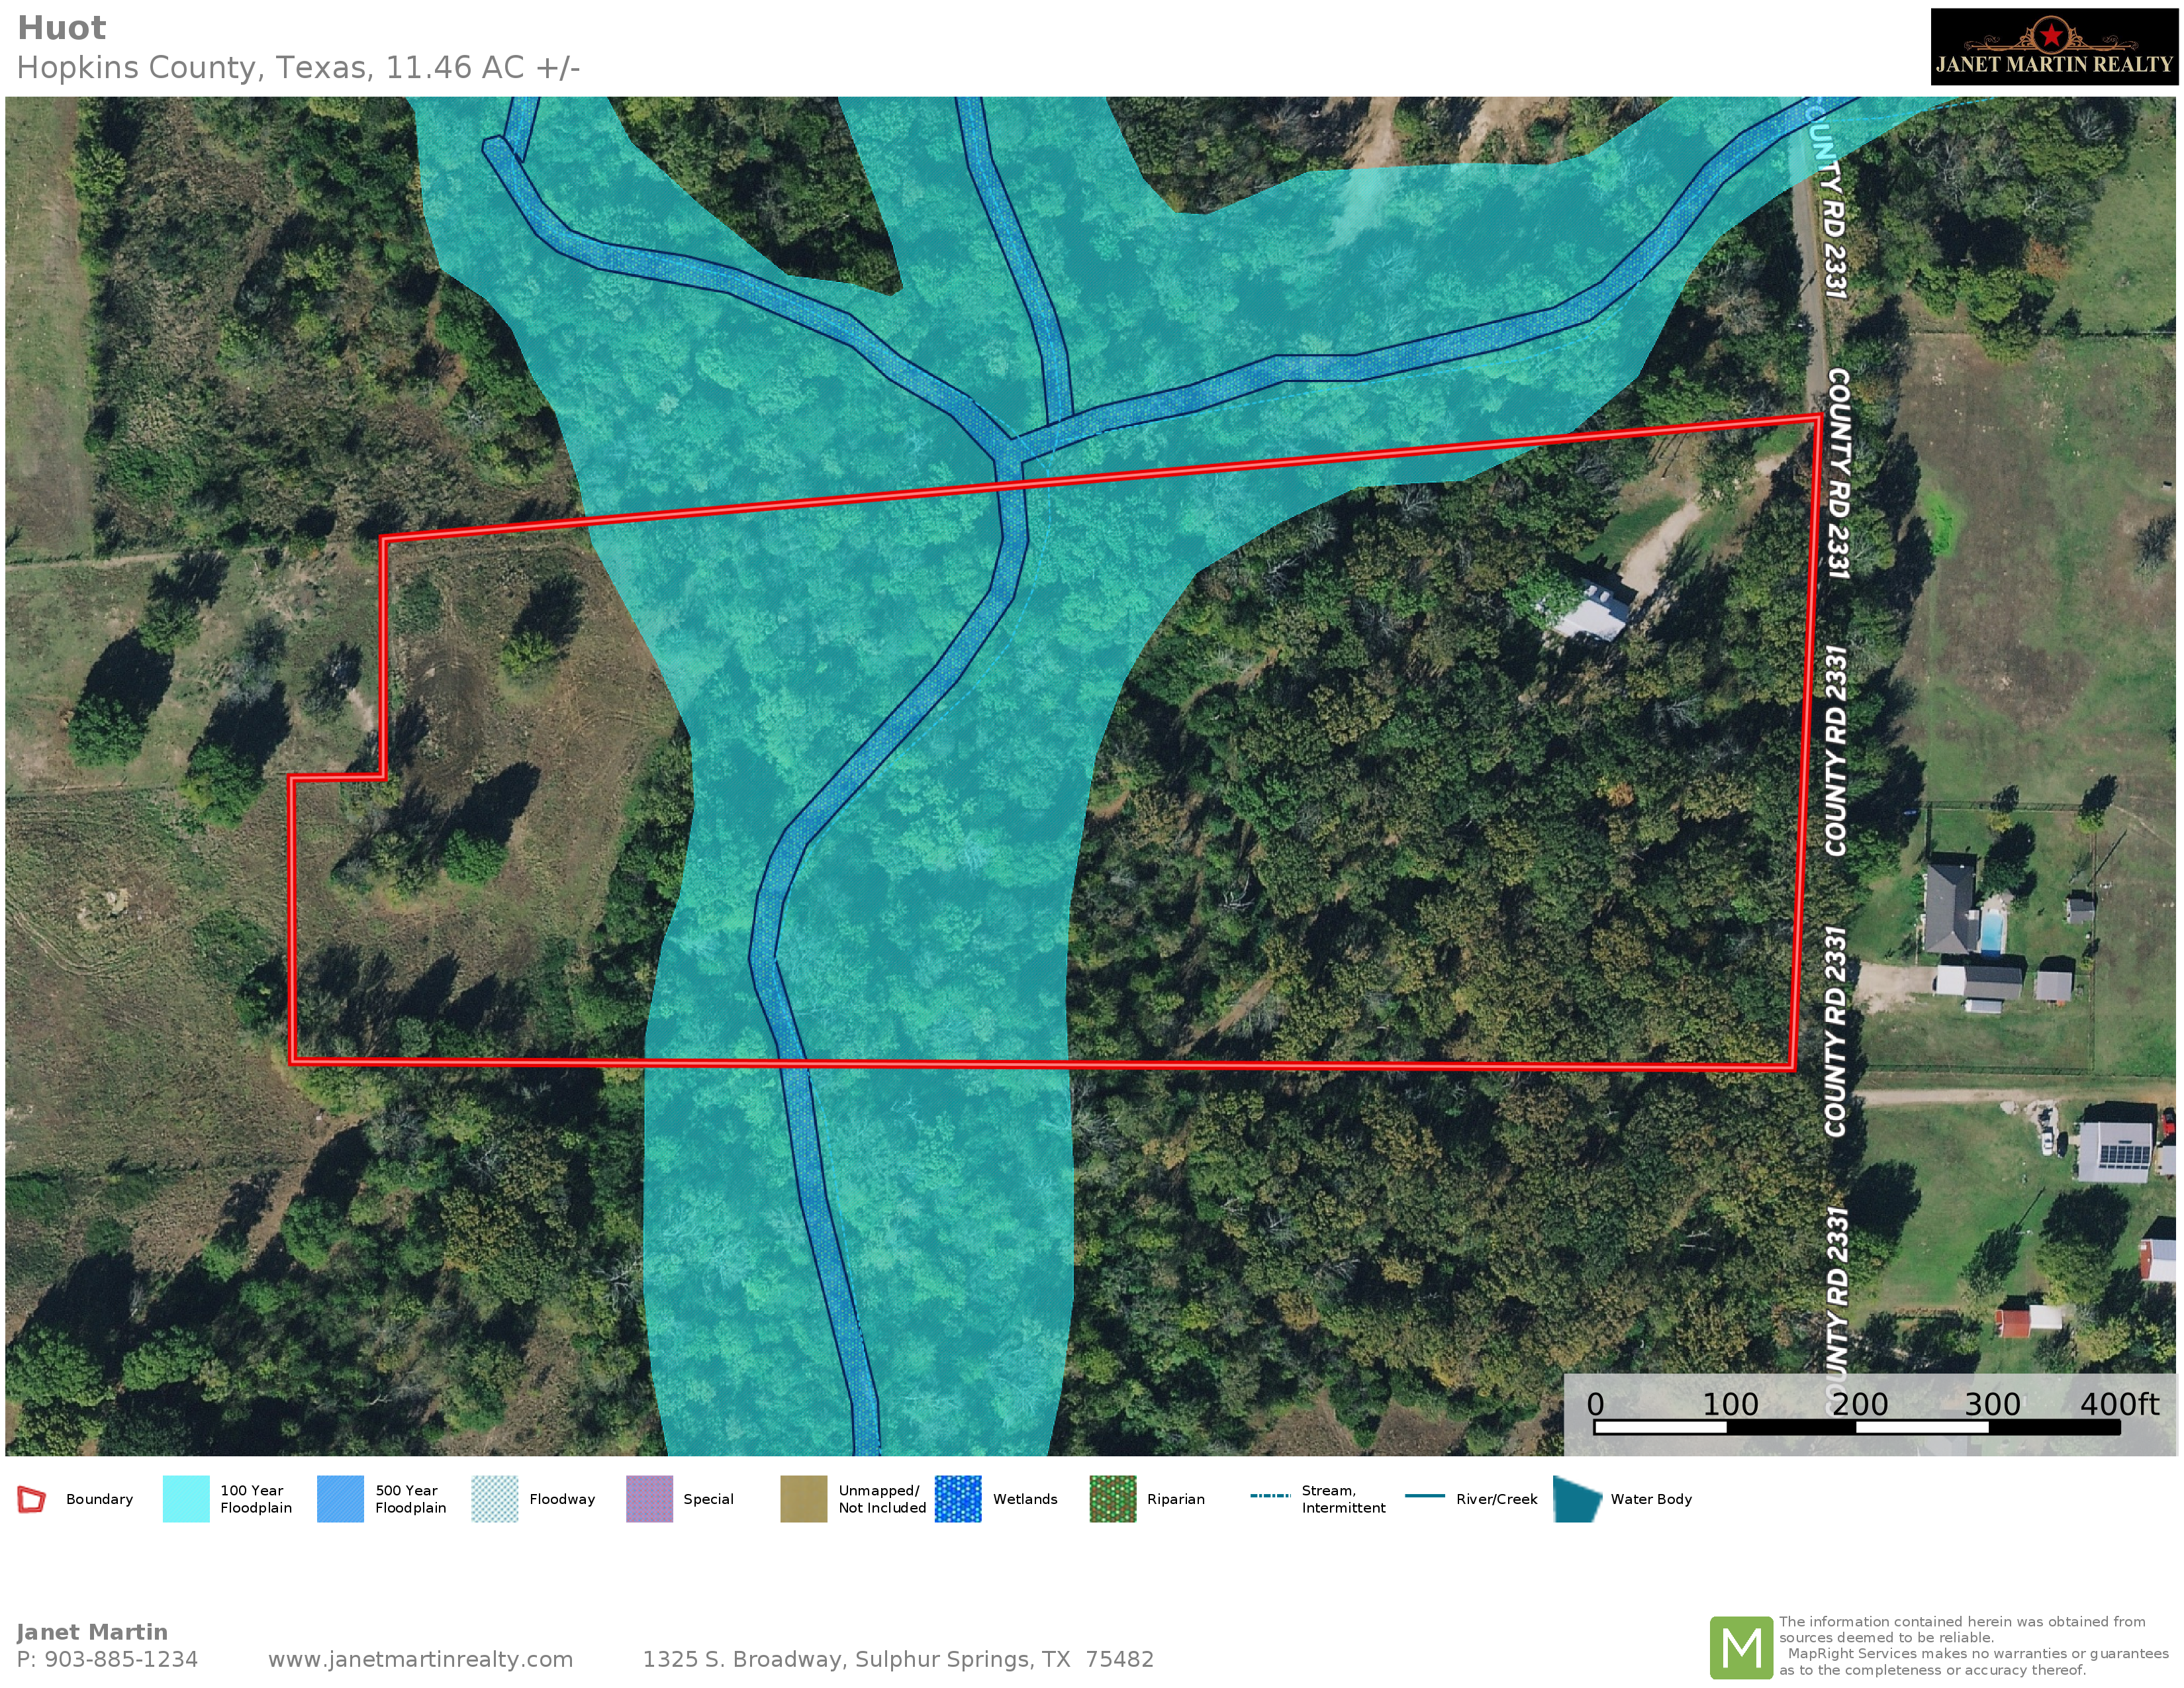The height and width of the screenshot is (1688, 2184).
Task: Click the tan Unmapped/Not Included swatch
Action: 803,1499
